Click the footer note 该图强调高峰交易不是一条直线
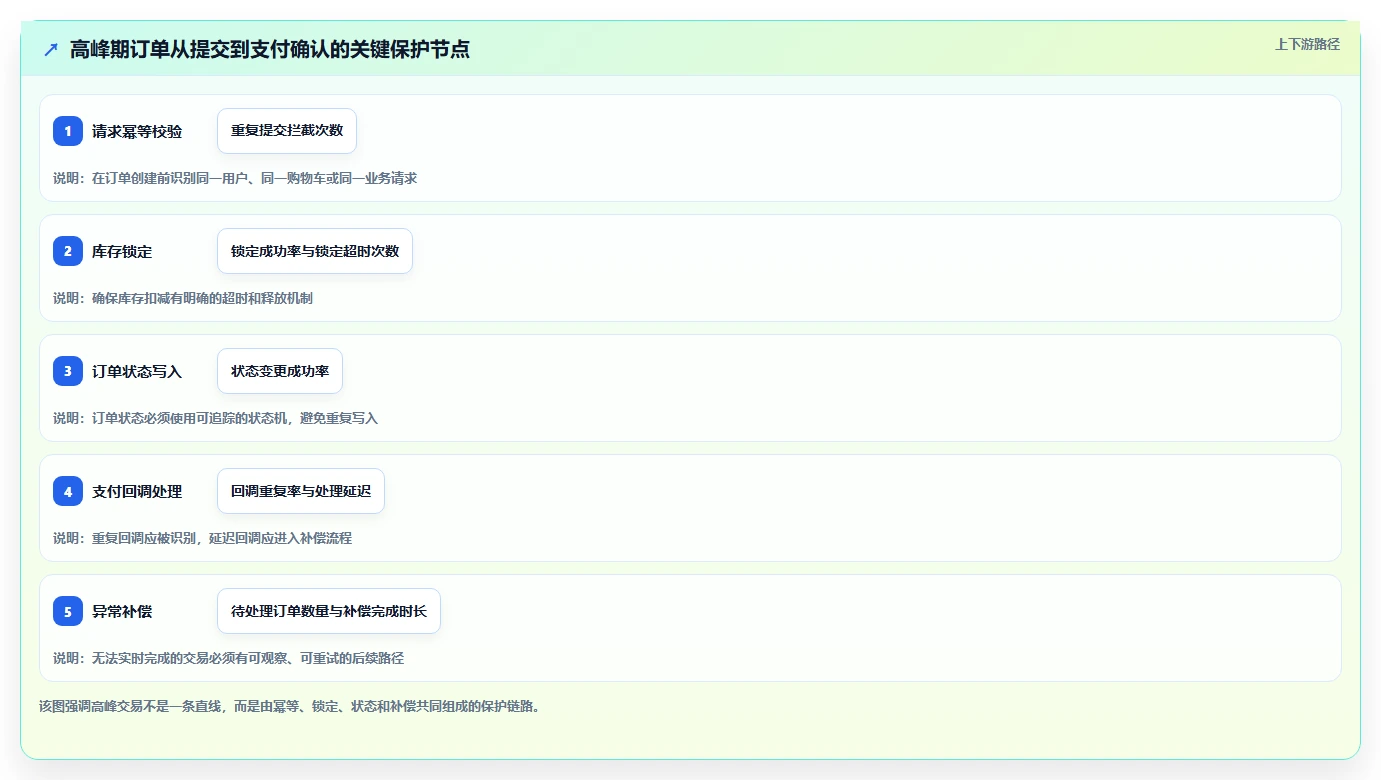Viewport: 1381px width, 780px height. 290,706
